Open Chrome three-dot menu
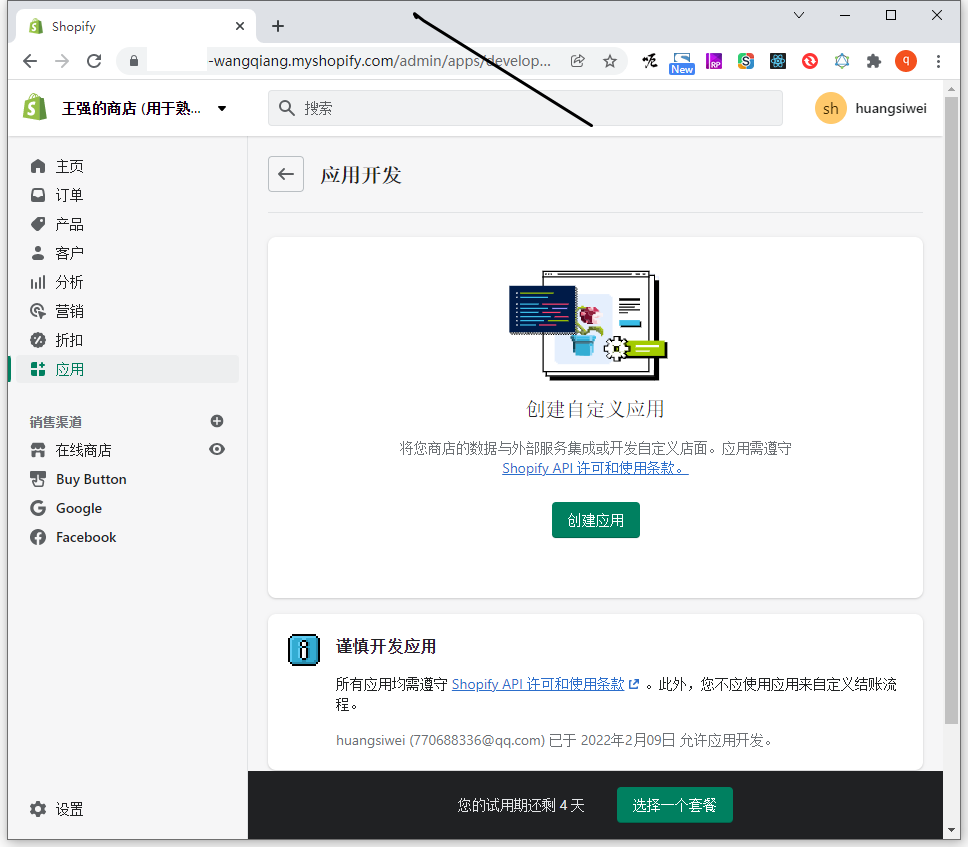The width and height of the screenshot is (968, 847). tap(938, 61)
